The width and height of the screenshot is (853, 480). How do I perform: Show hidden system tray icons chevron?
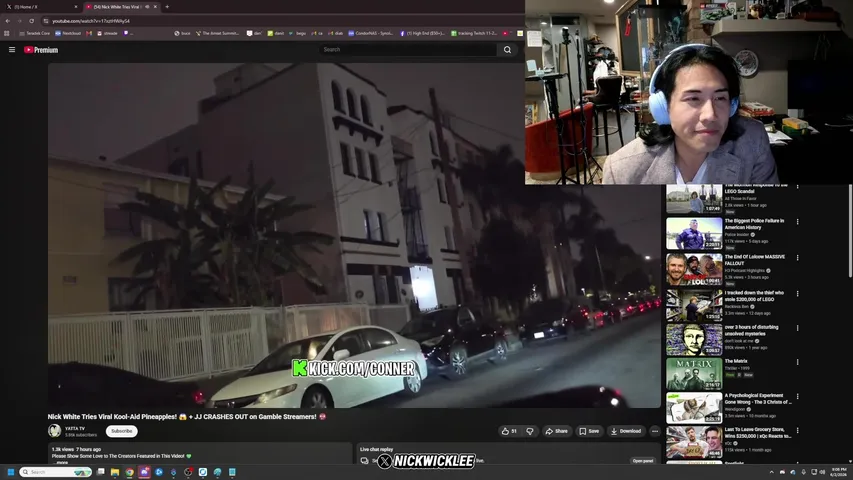point(771,472)
